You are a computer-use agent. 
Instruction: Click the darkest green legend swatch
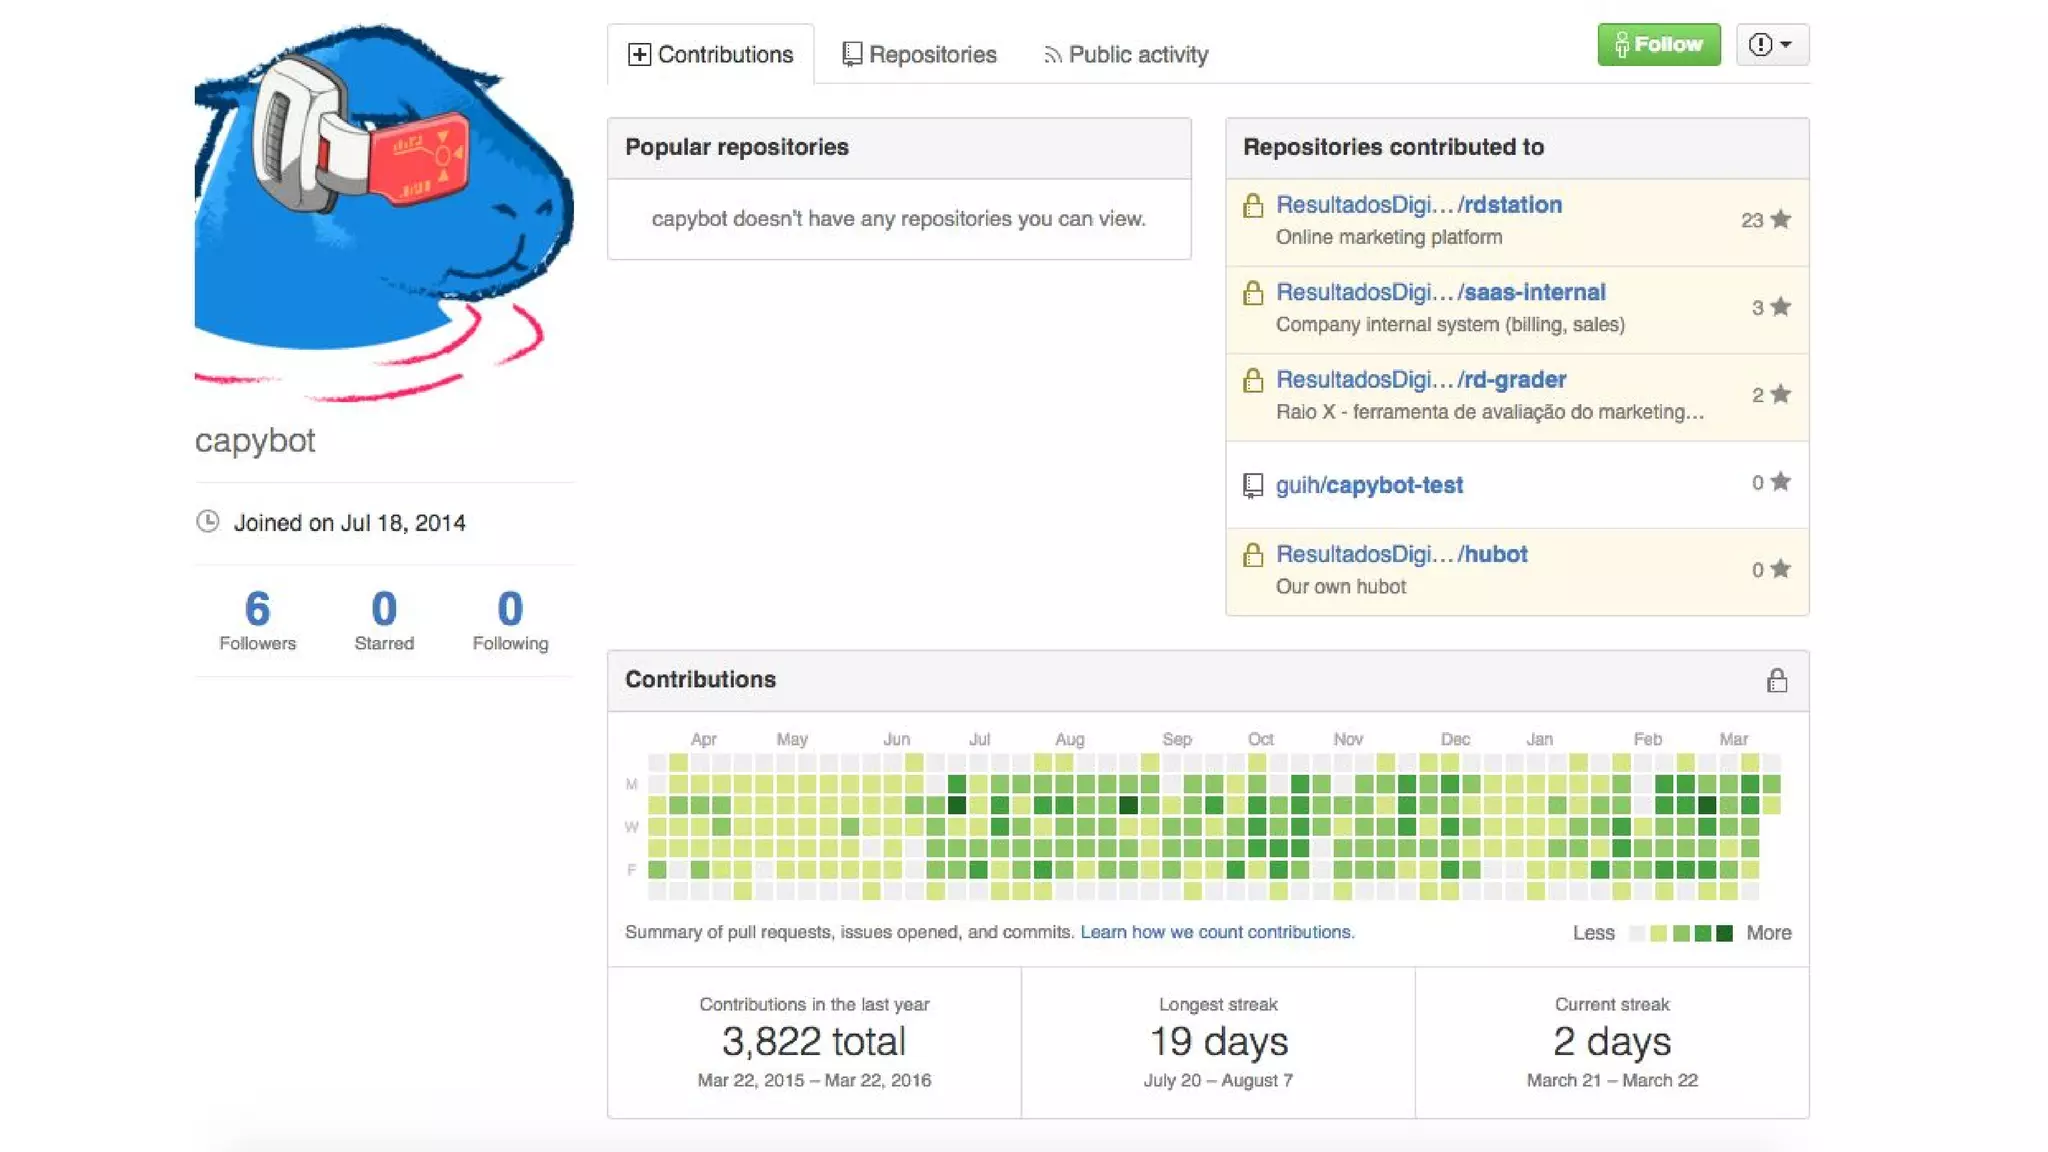tap(1724, 933)
